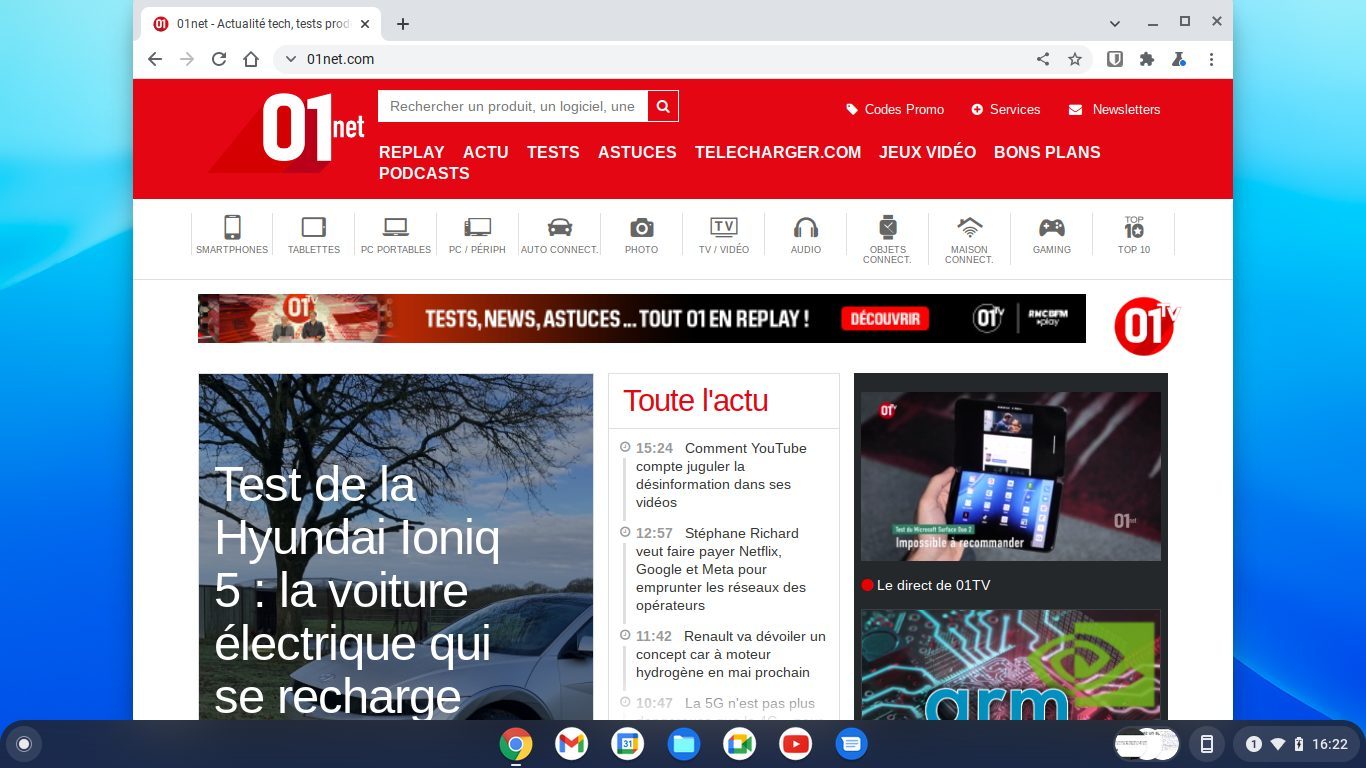Focus the product search input field
This screenshot has height=768, width=1366.
click(513, 106)
